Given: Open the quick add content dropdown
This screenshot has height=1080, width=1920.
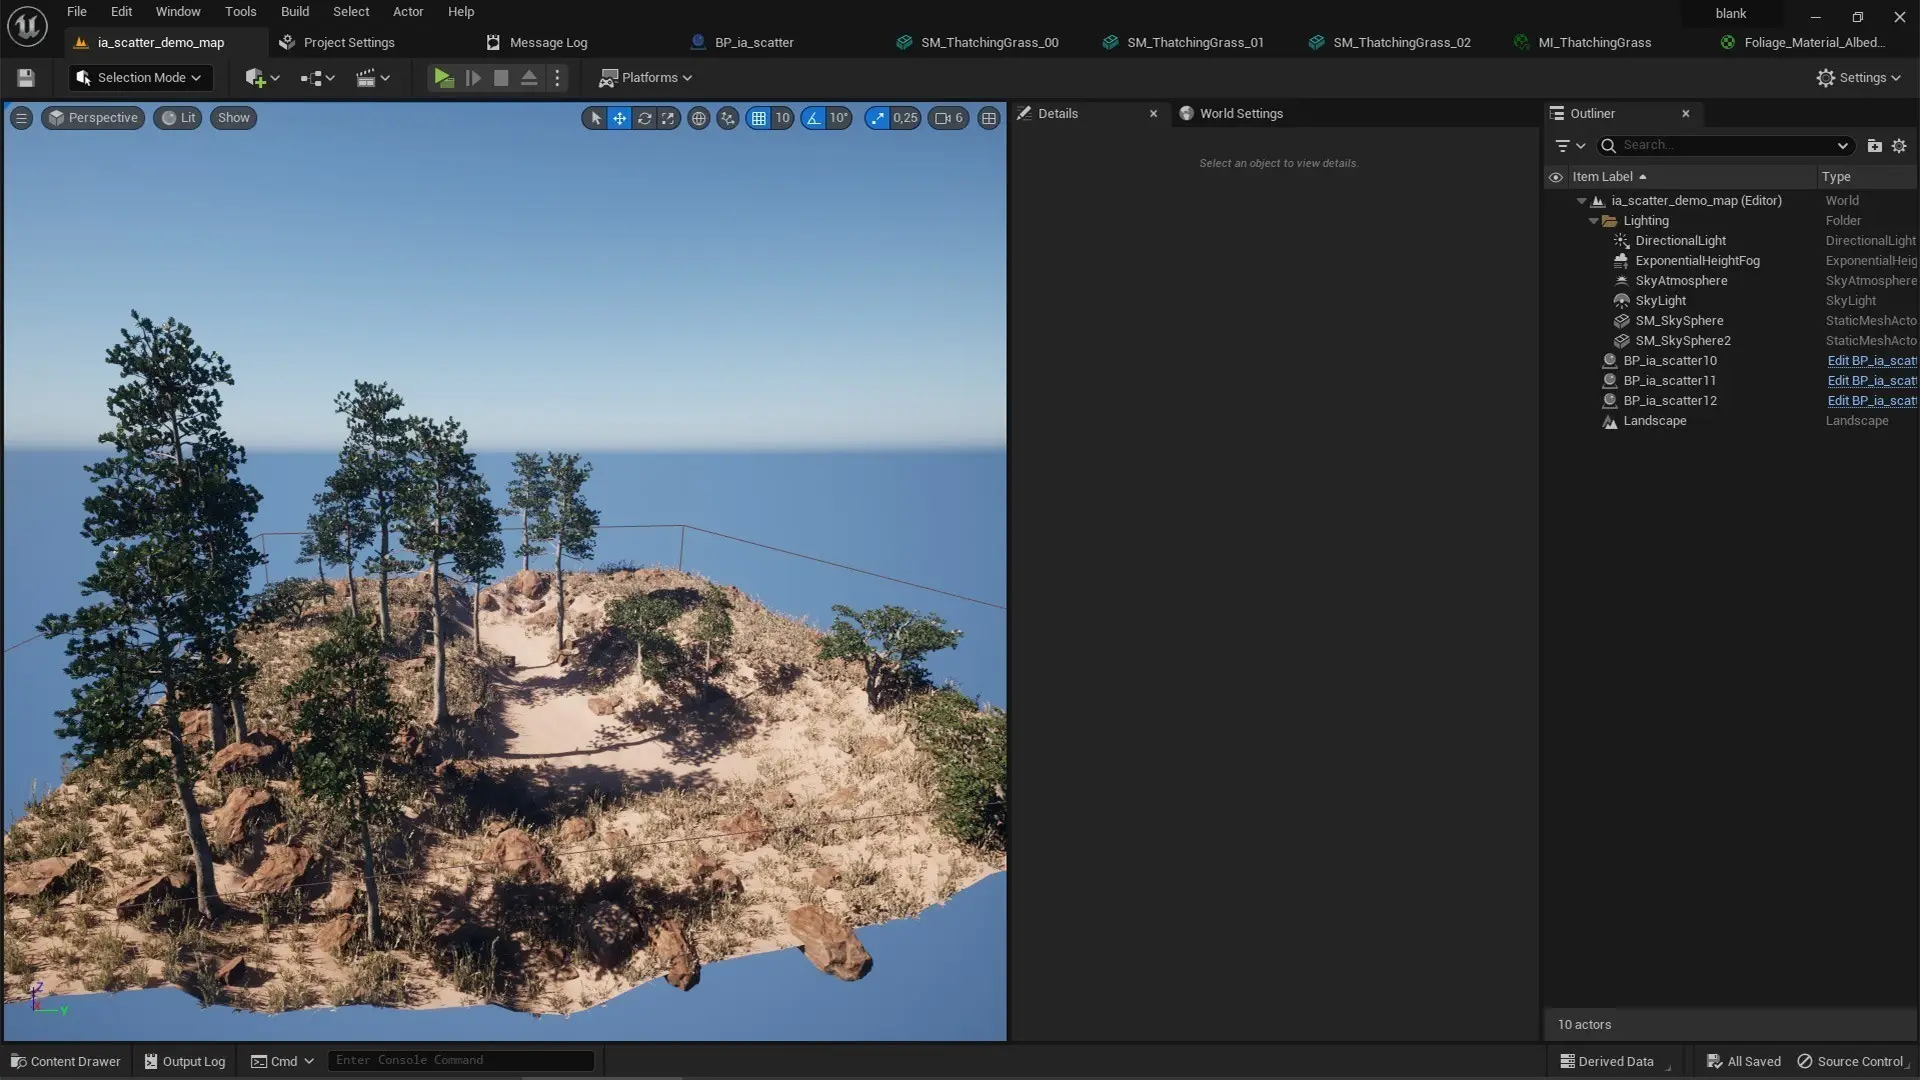Looking at the screenshot, I should [x=262, y=77].
